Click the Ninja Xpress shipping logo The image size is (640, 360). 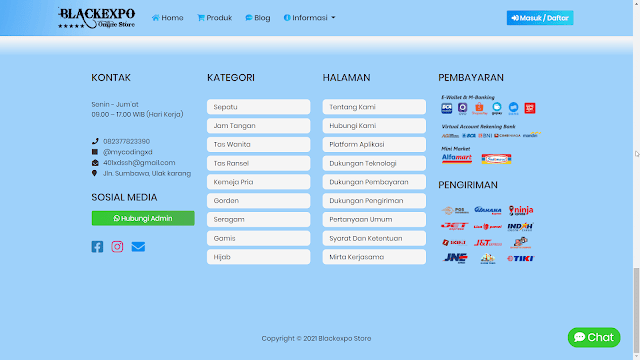click(521, 210)
